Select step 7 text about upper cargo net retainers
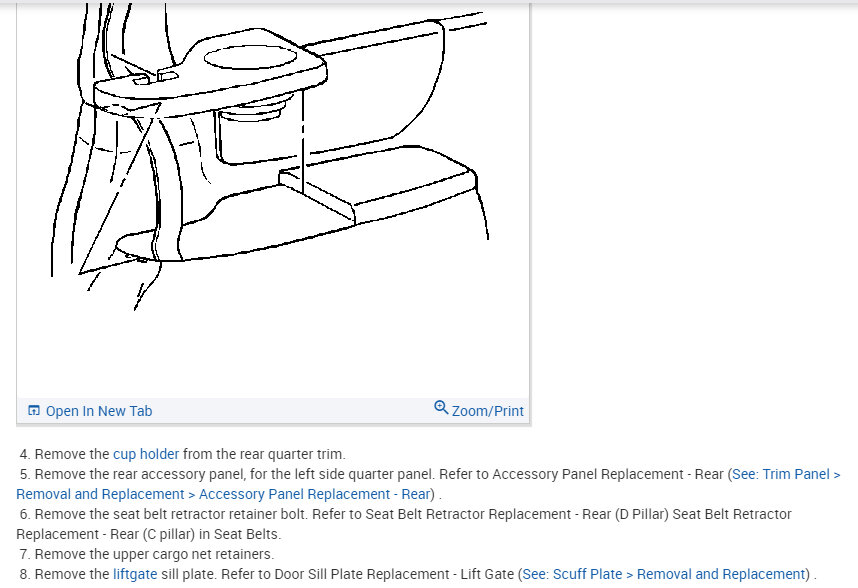Viewport: 858px width, 588px height. 147,554
